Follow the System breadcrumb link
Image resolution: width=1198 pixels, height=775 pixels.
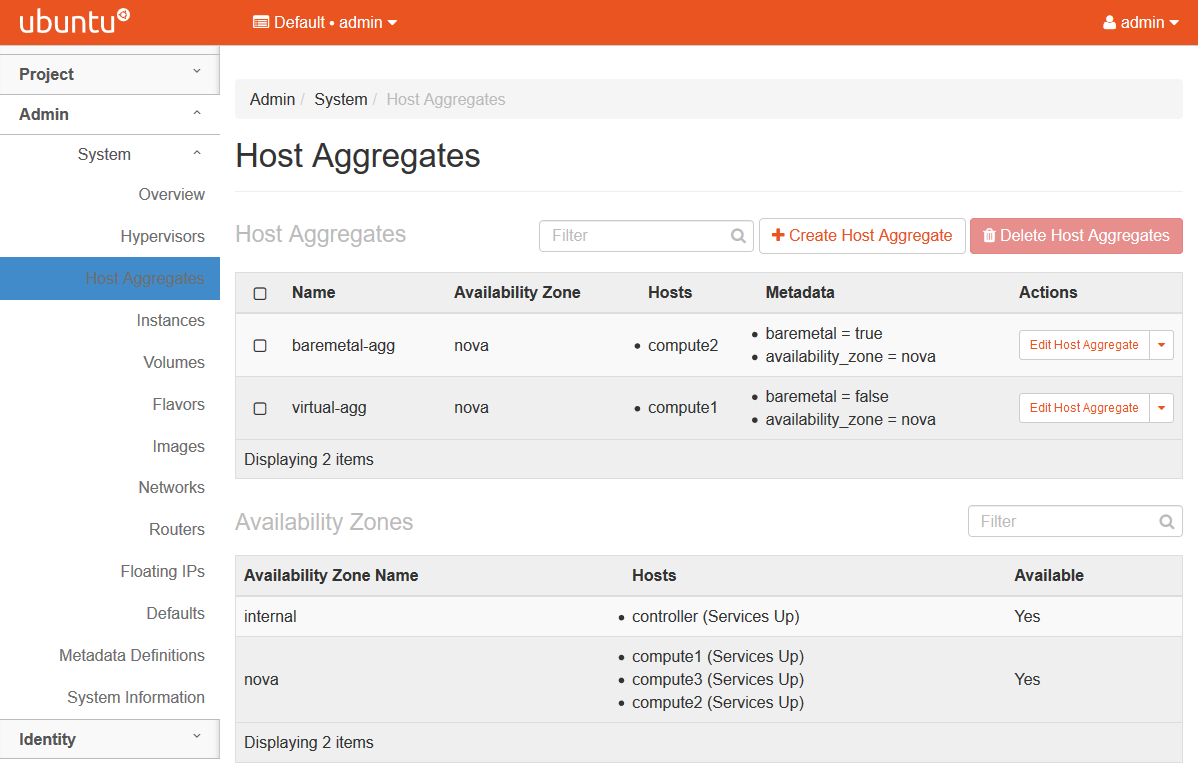pos(341,99)
